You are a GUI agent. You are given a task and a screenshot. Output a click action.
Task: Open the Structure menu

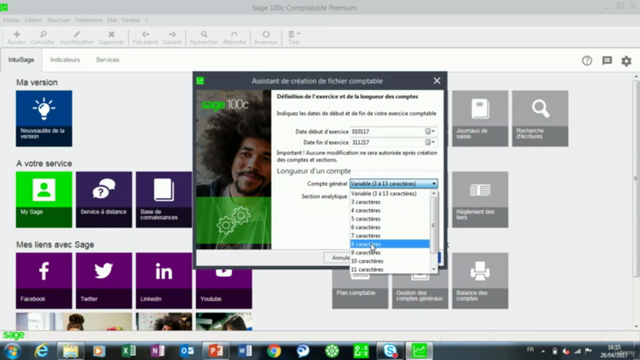[x=58, y=20]
